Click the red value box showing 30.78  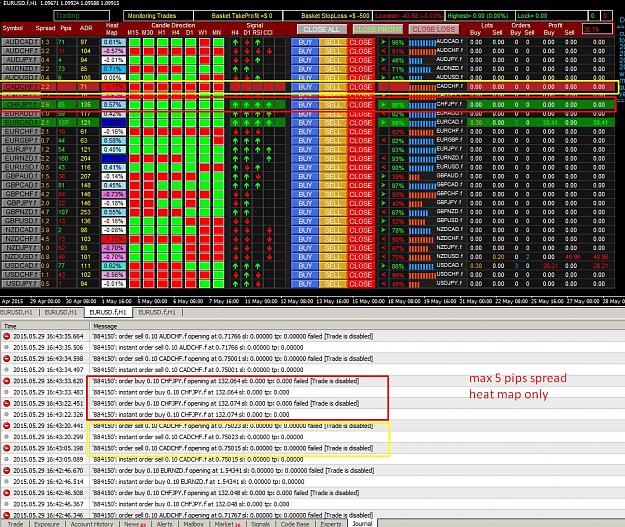point(597,29)
